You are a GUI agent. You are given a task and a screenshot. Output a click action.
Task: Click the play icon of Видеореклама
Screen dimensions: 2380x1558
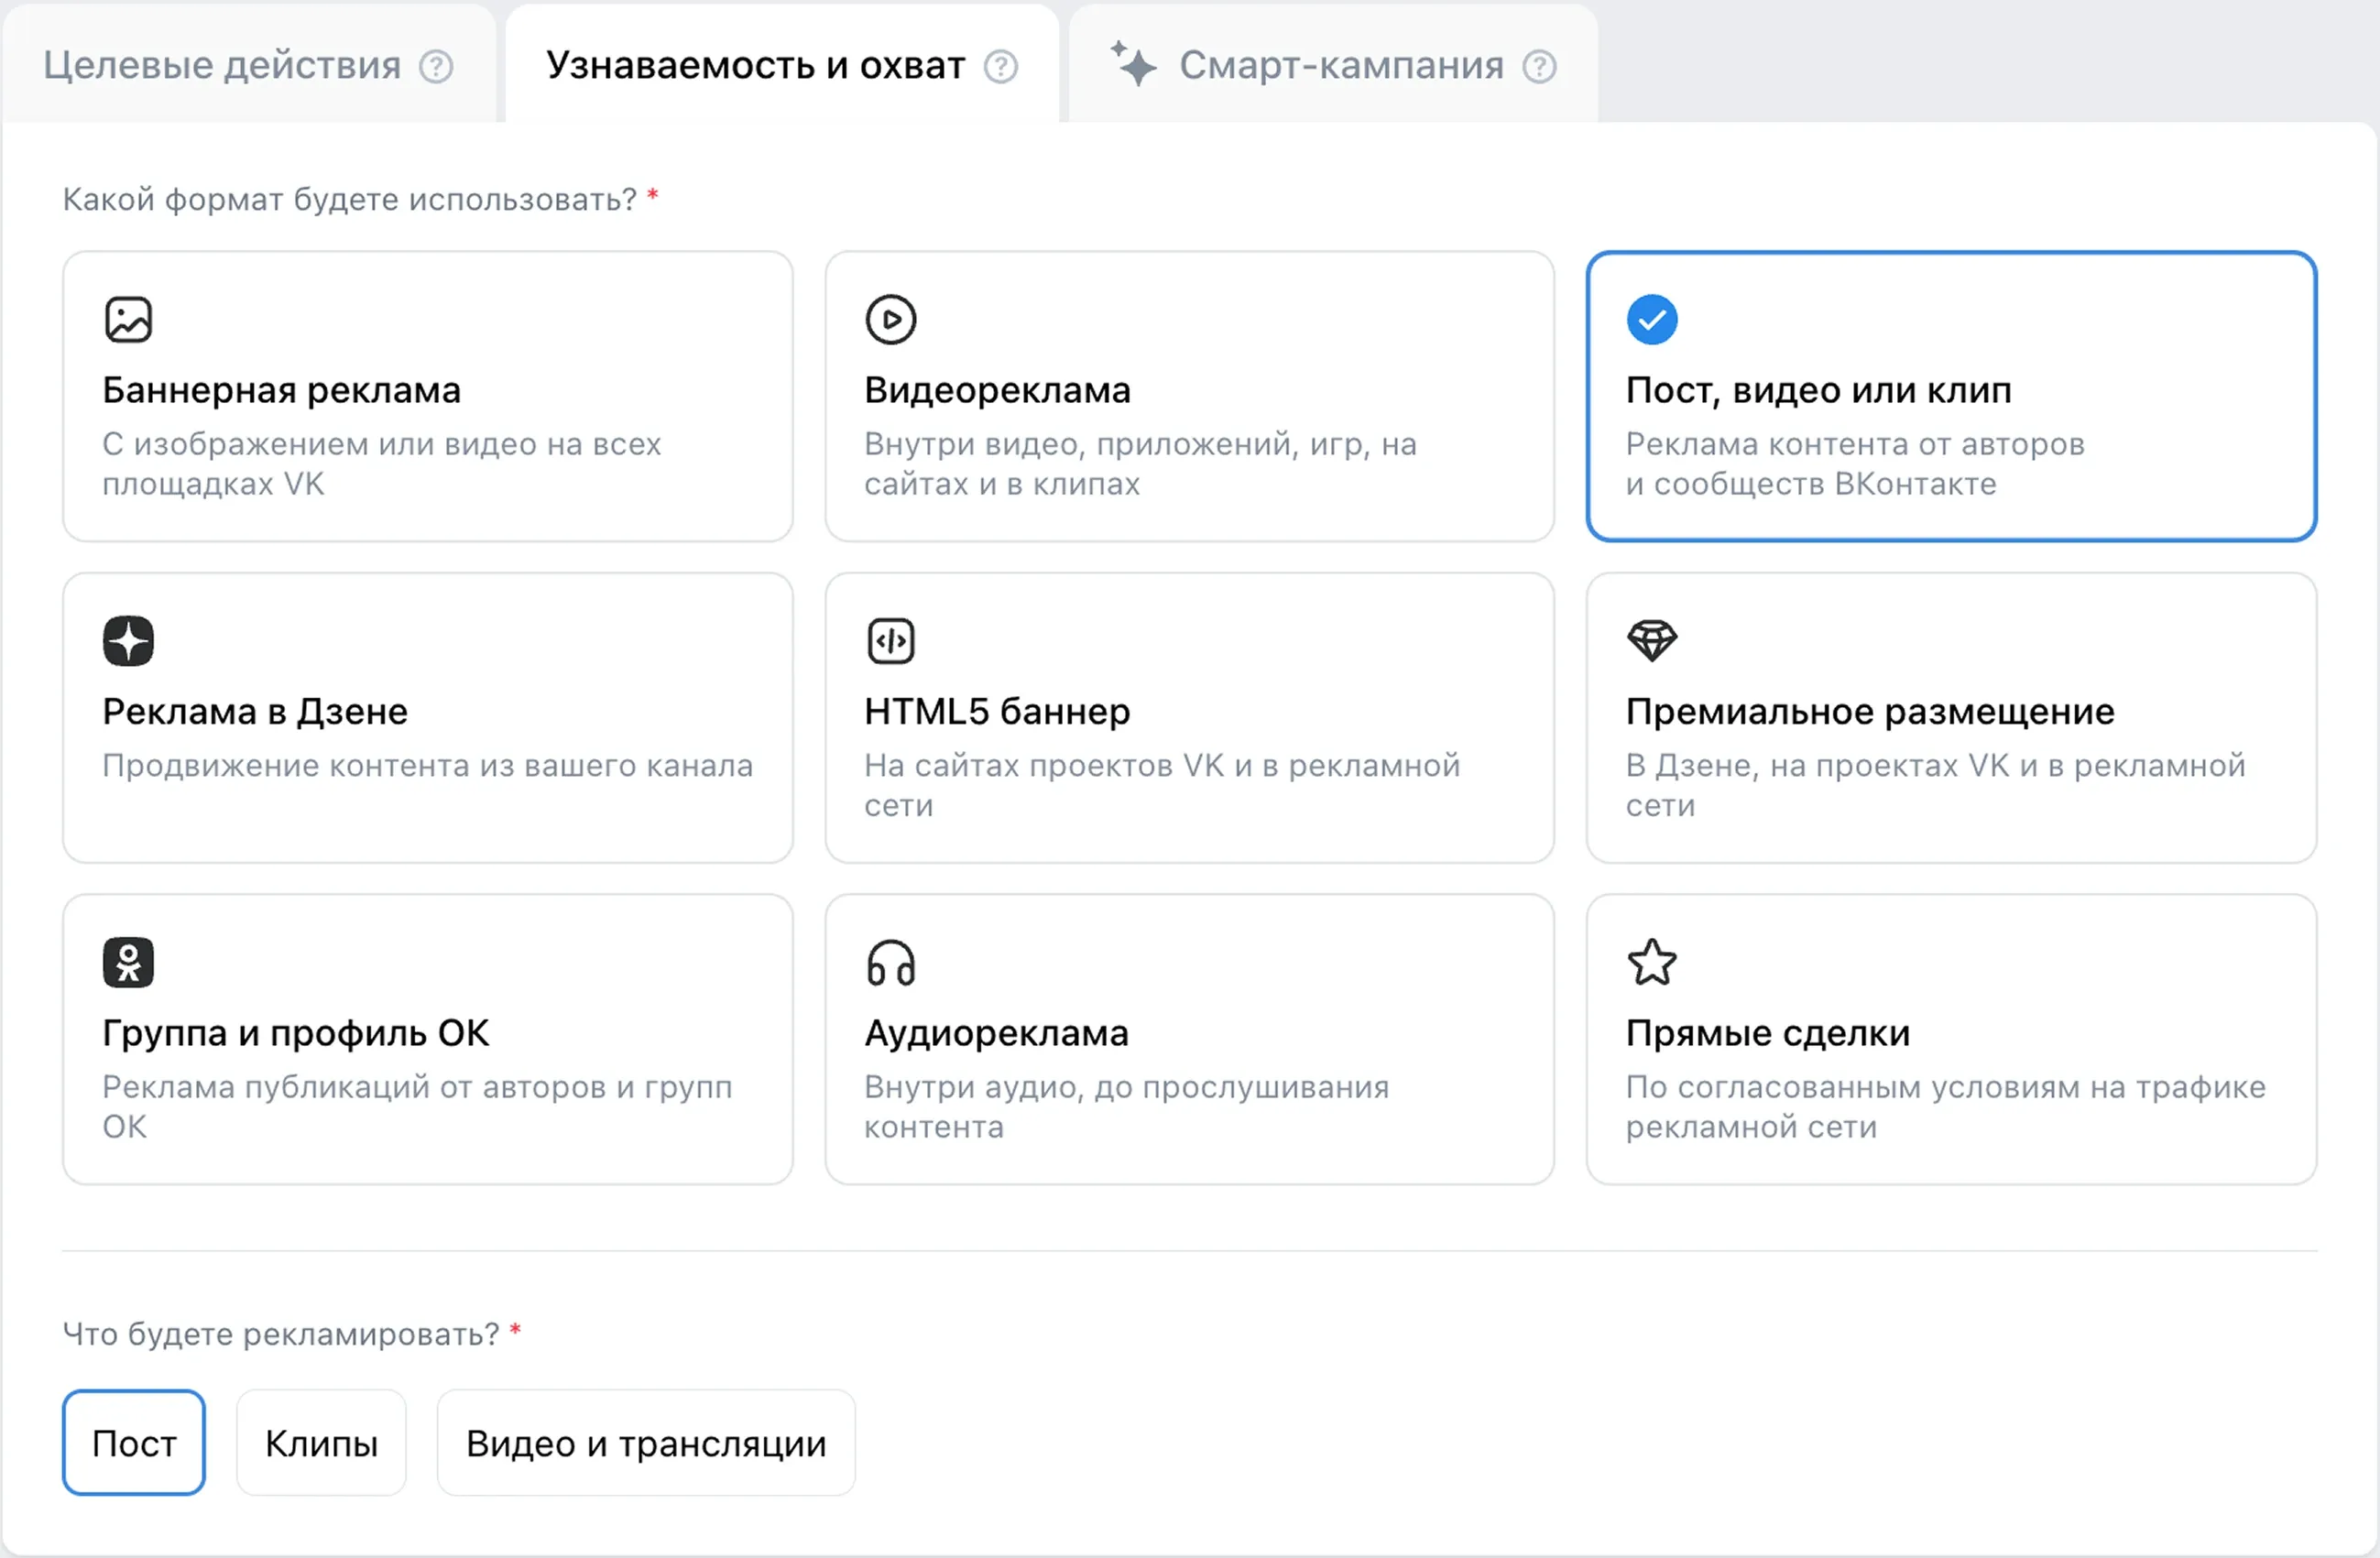890,320
